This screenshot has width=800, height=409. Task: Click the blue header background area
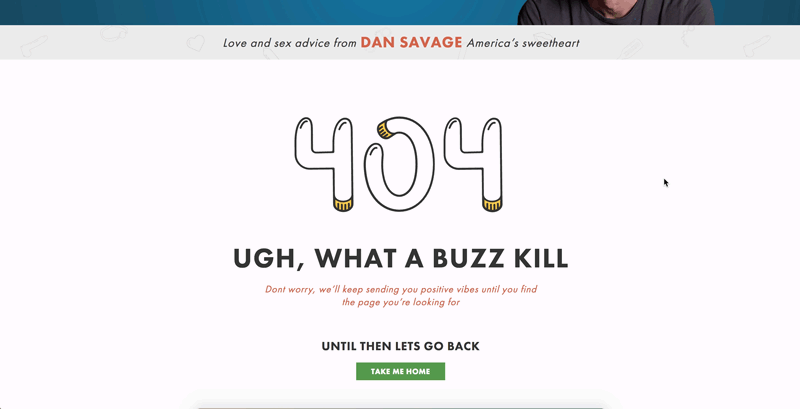tap(255, 12)
